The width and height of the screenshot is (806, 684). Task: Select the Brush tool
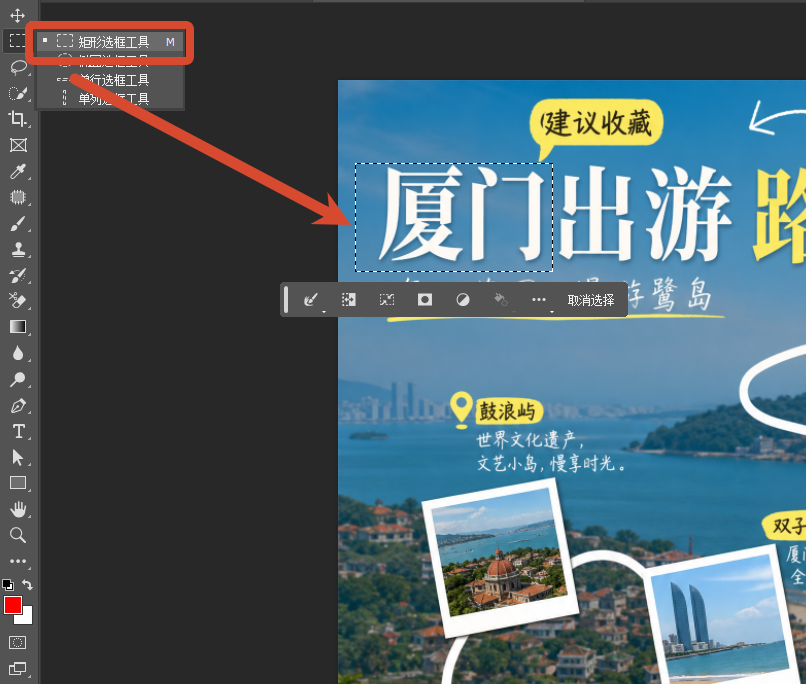click(18, 224)
